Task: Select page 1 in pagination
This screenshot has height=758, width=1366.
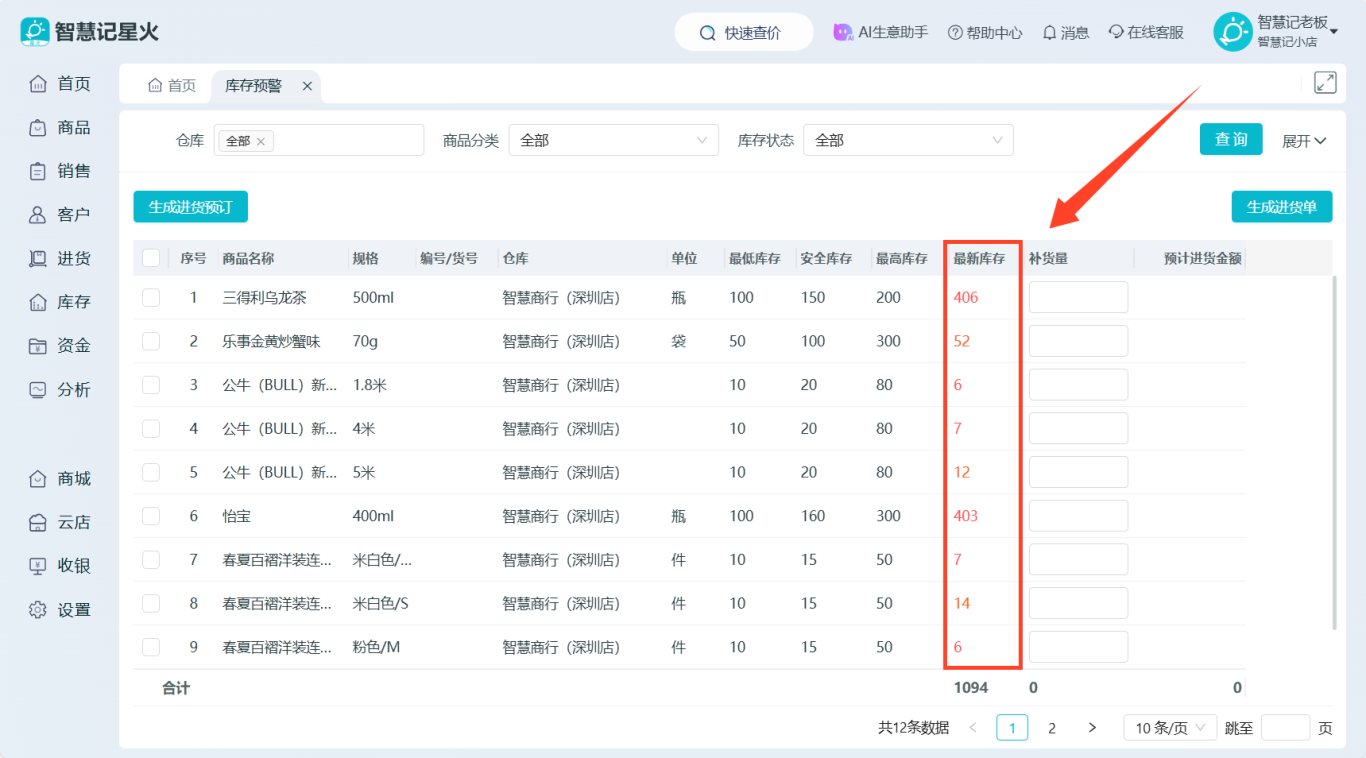Action: tap(1012, 728)
